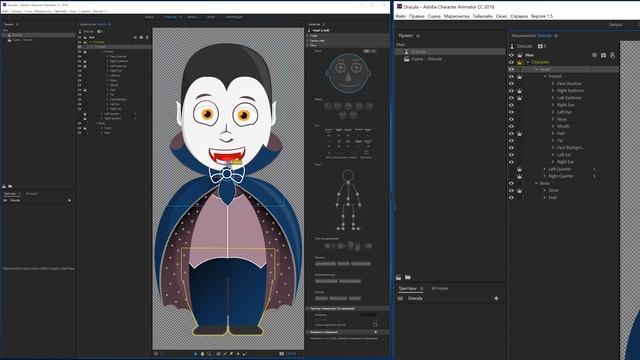
Task: Expand the Face Shadow layer in right window
Action: click(553, 84)
